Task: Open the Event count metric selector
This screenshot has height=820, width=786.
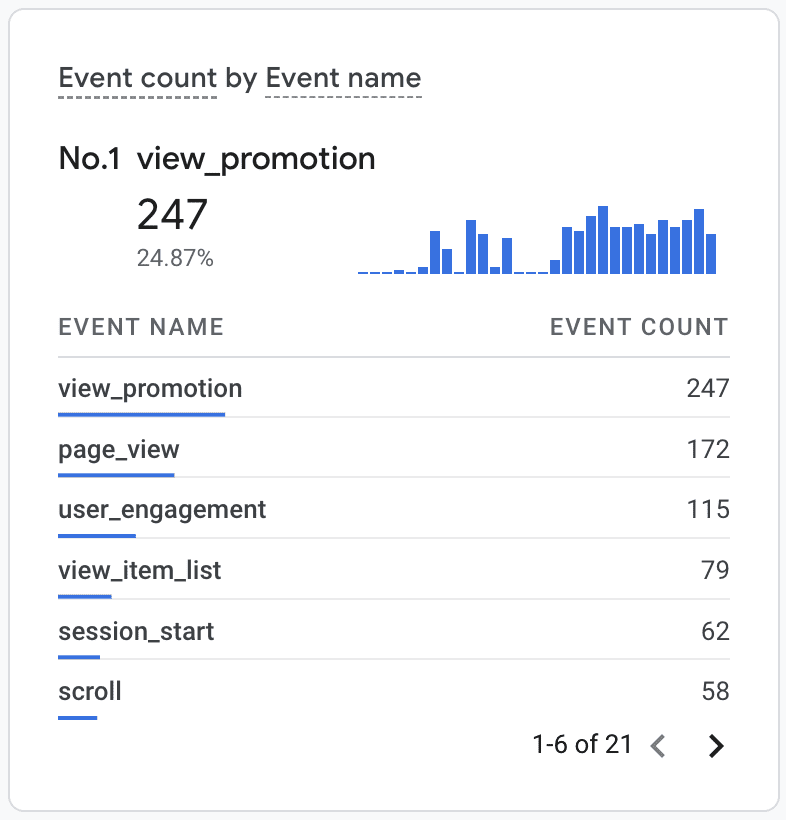Action: point(139,77)
